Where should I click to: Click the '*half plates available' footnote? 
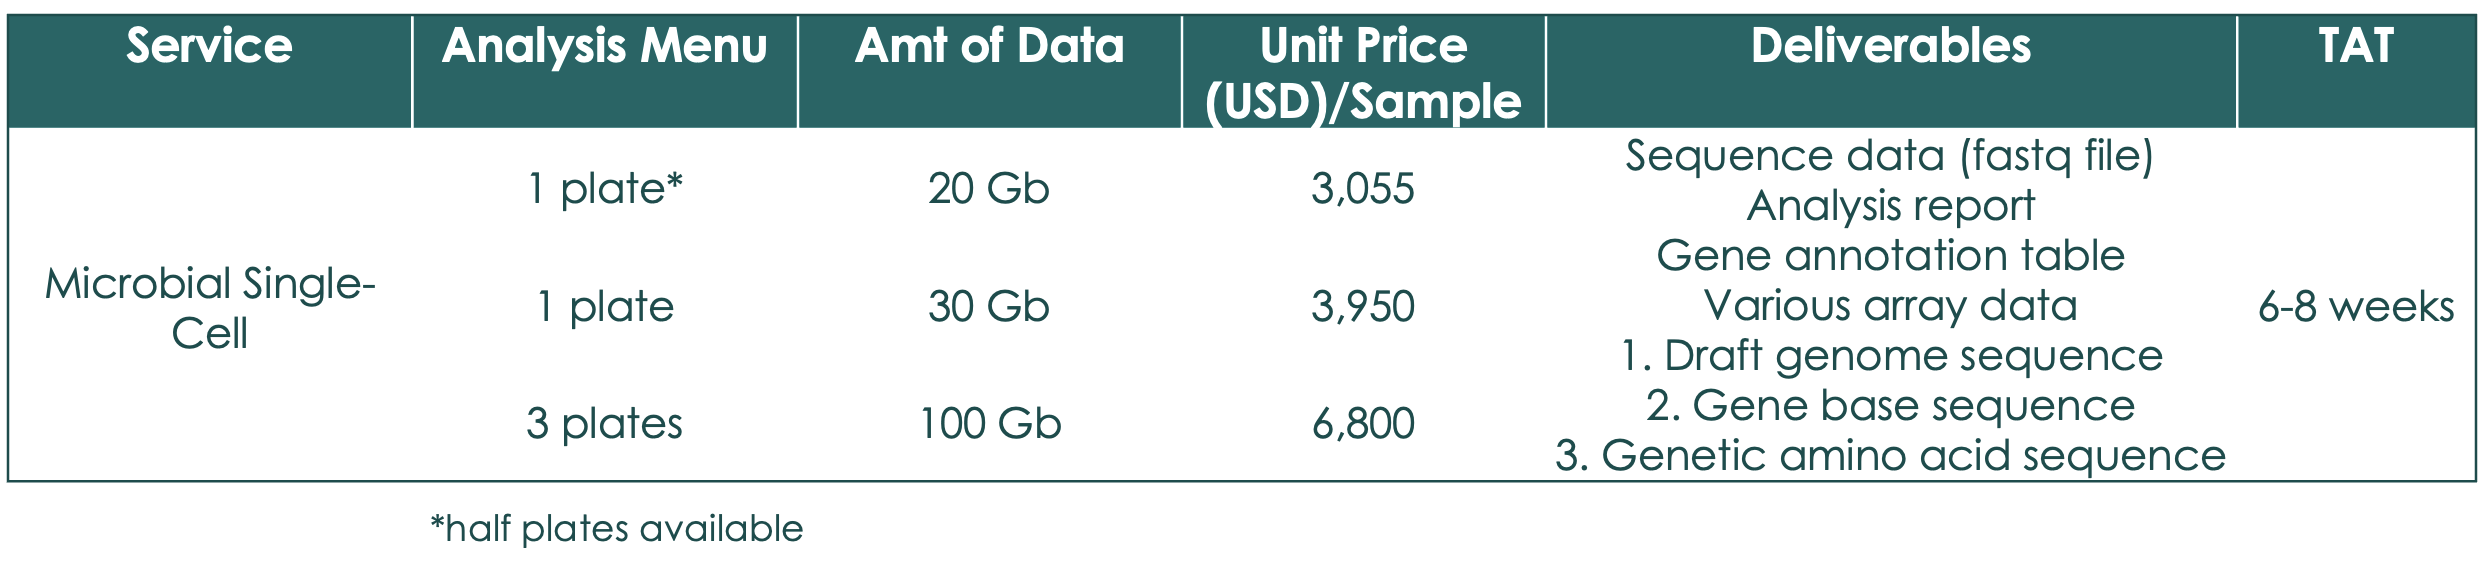[616, 529]
